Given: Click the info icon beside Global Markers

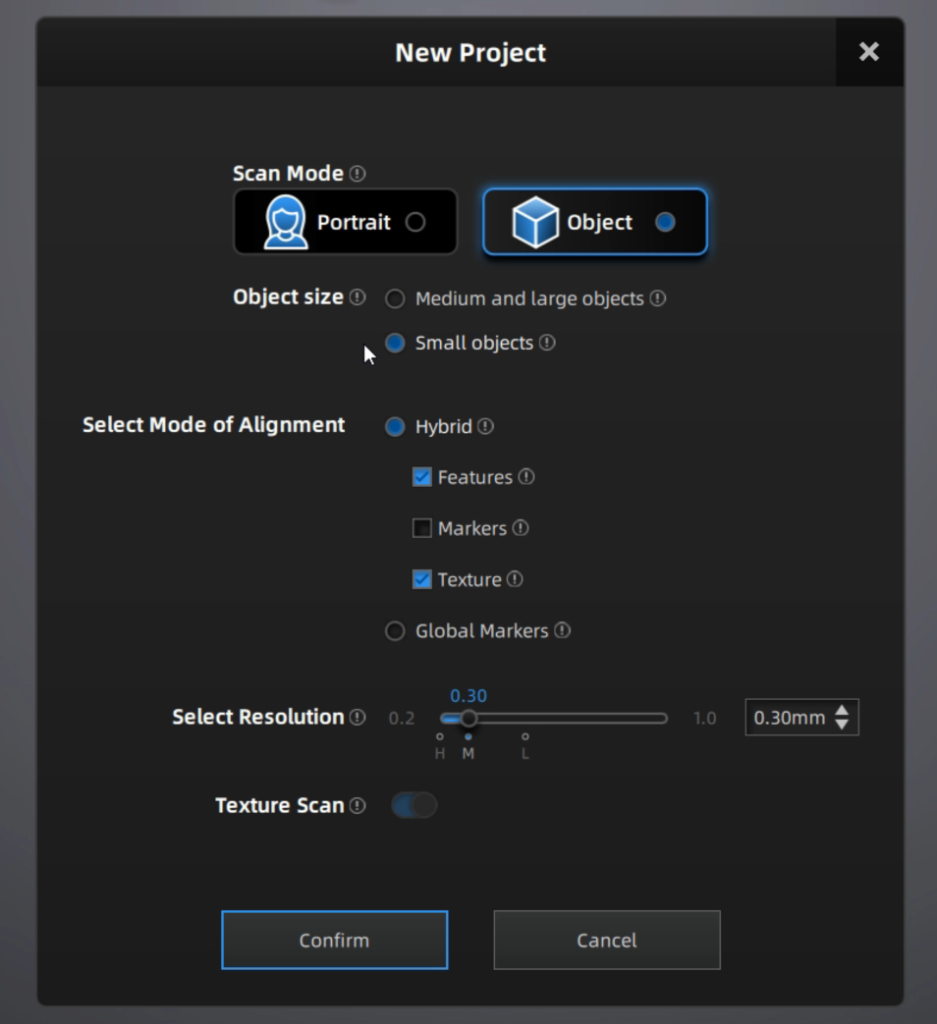Looking at the screenshot, I should [563, 631].
